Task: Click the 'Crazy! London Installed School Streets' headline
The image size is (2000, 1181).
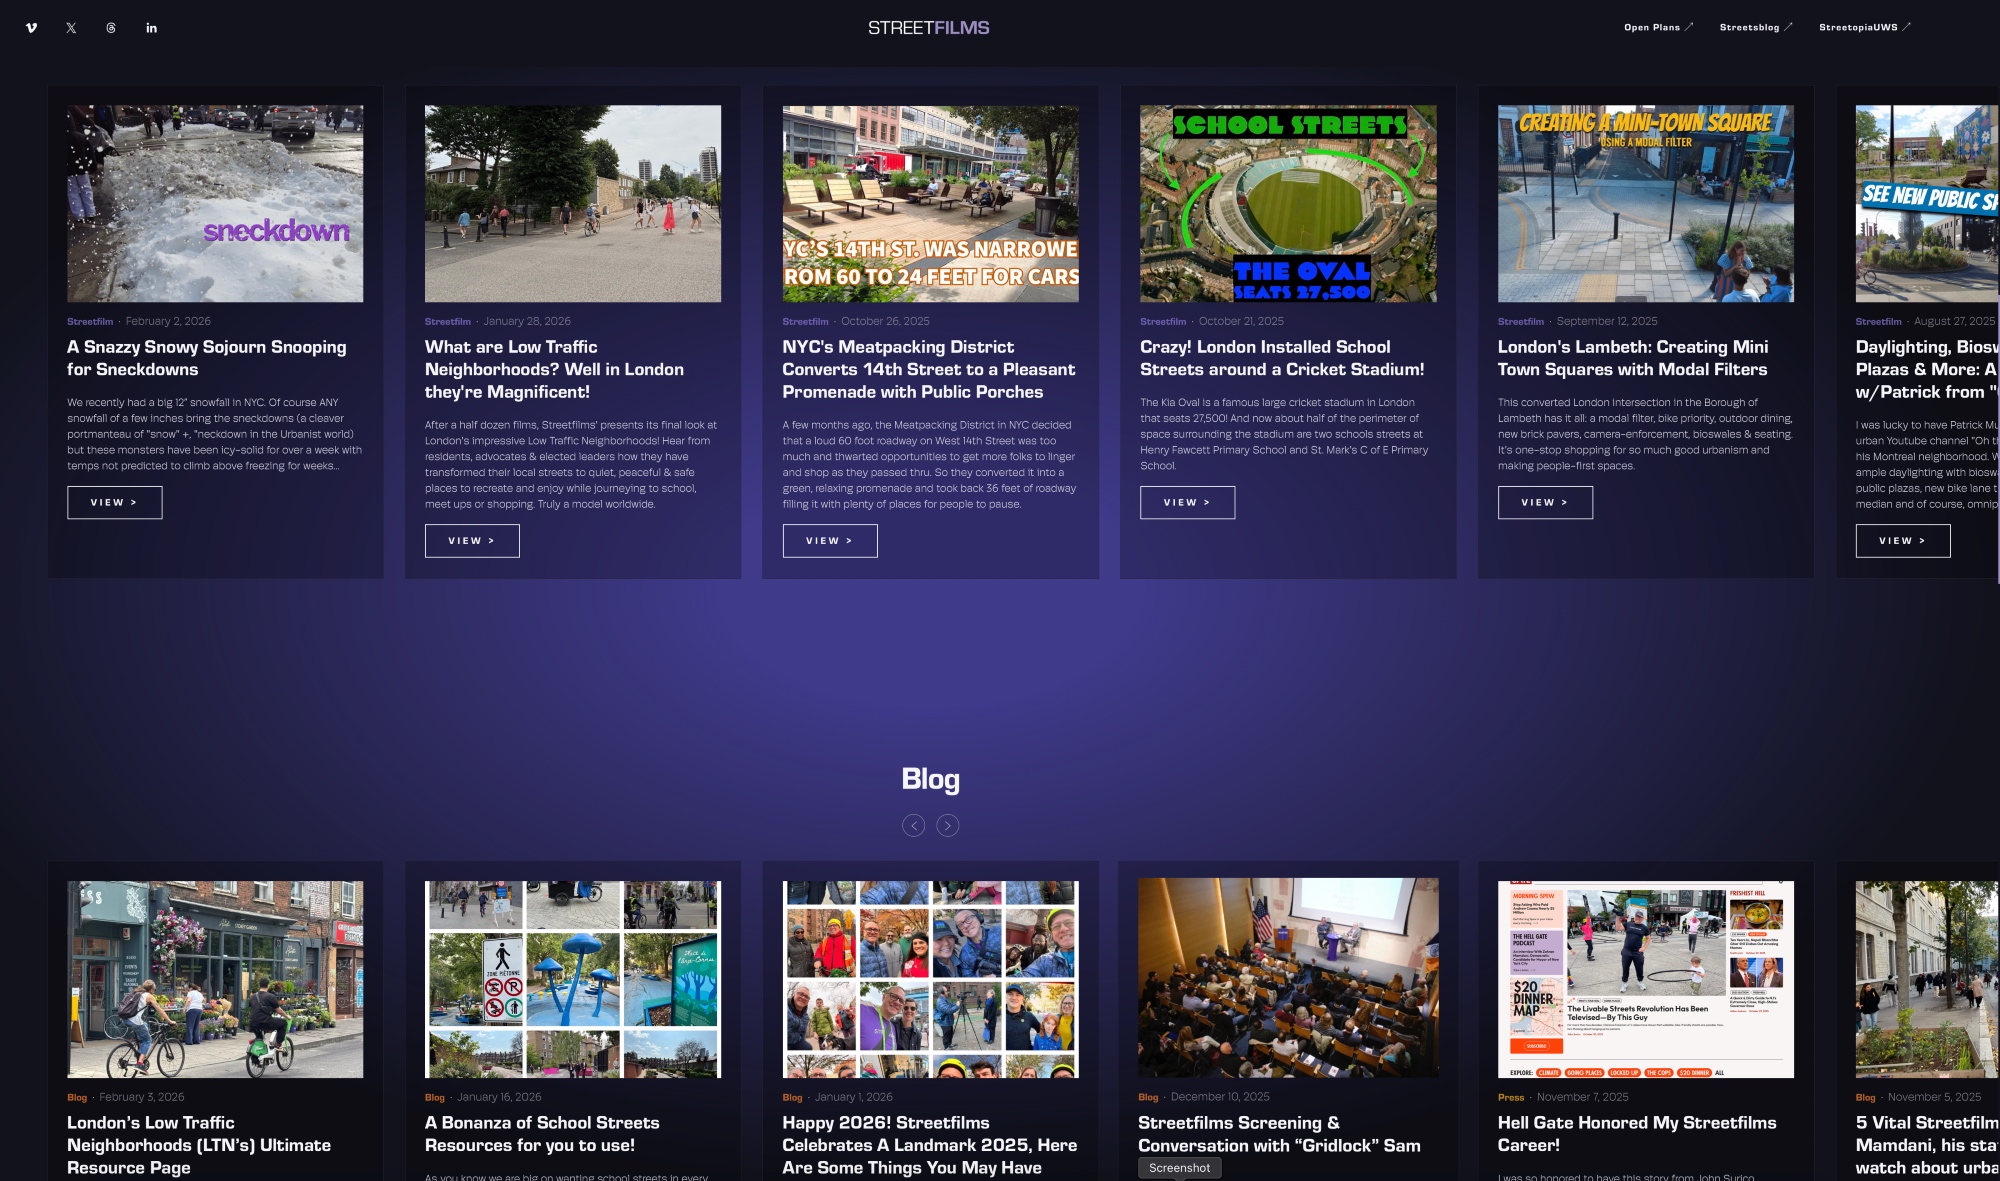Action: click(x=1282, y=358)
